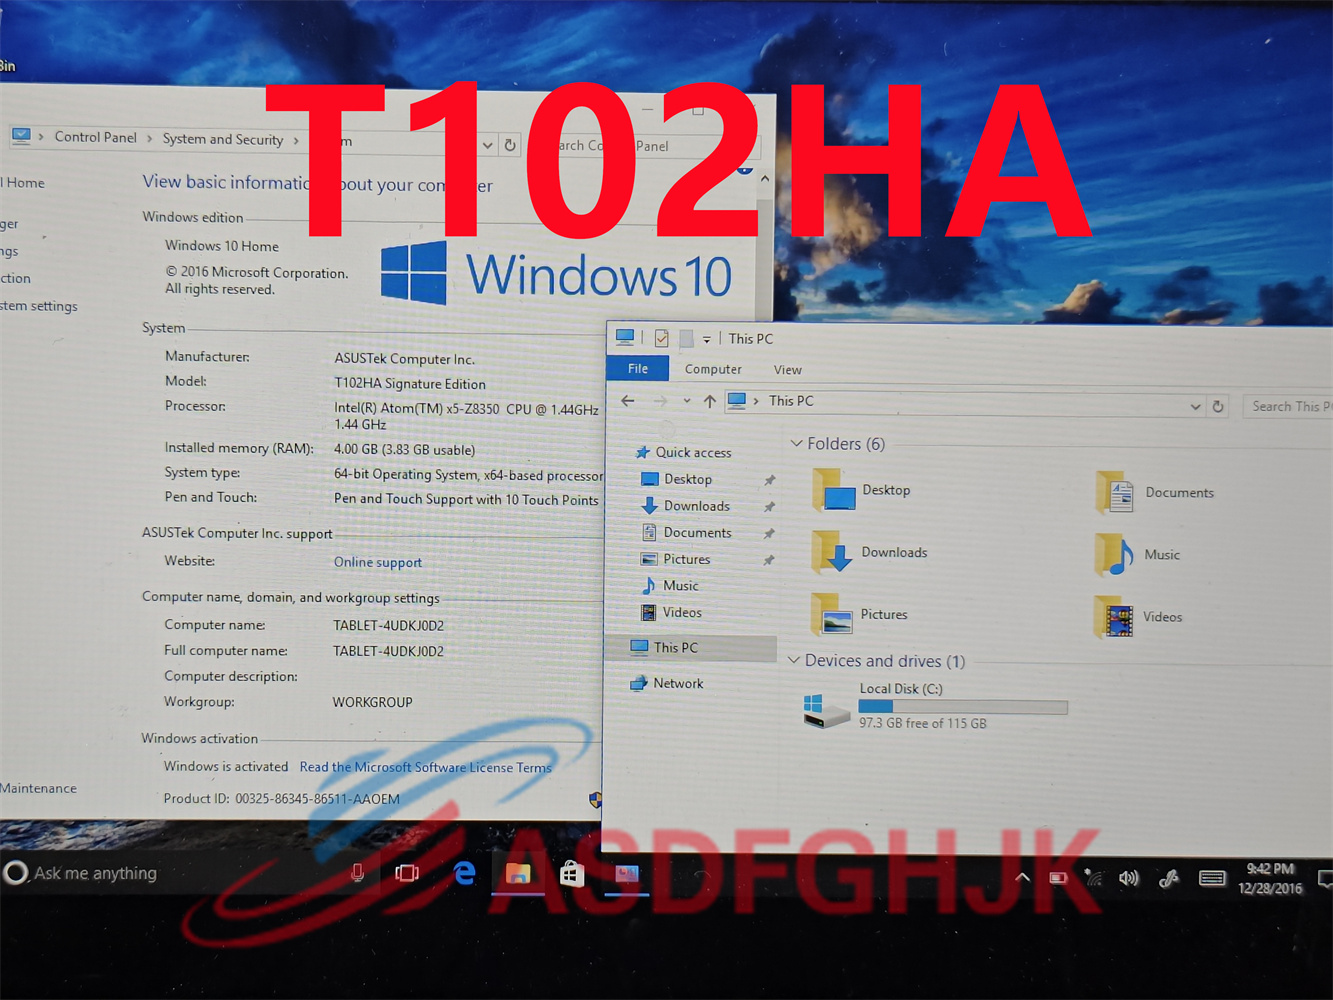
Task: Click the "97.3 GB free of 115 GB" text
Action: pyautogui.click(x=923, y=723)
